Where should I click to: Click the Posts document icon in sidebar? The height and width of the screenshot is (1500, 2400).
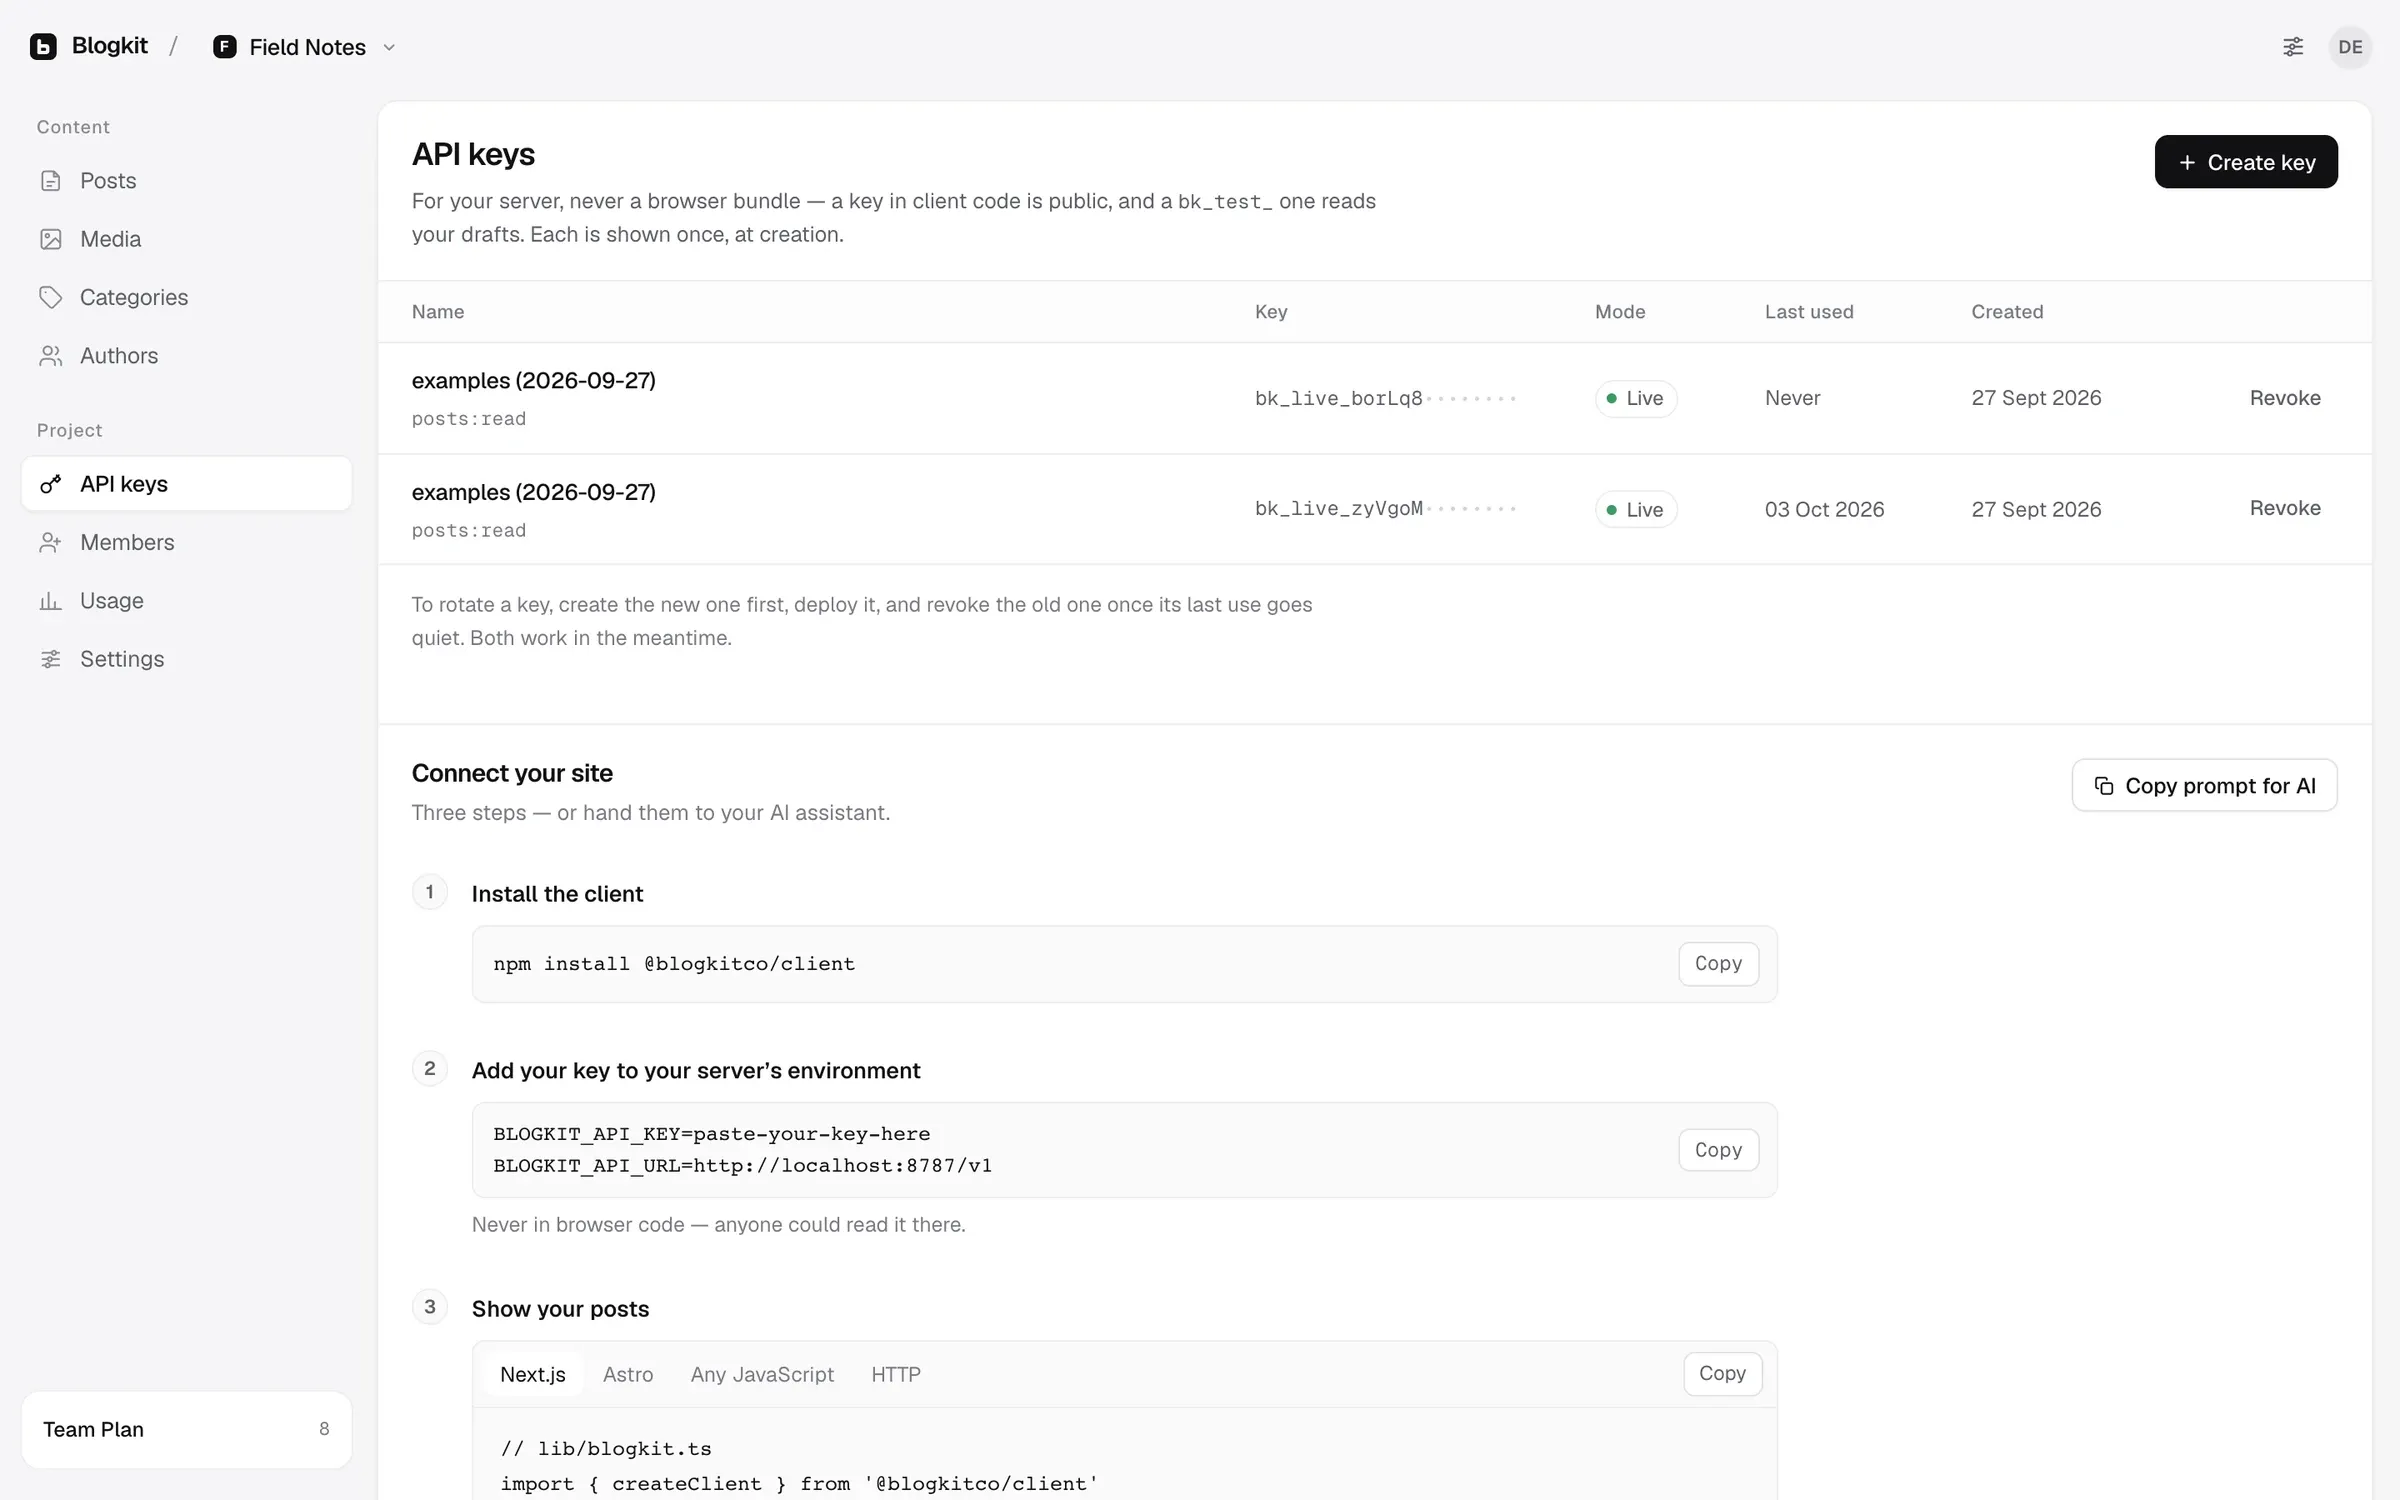pyautogui.click(x=51, y=181)
